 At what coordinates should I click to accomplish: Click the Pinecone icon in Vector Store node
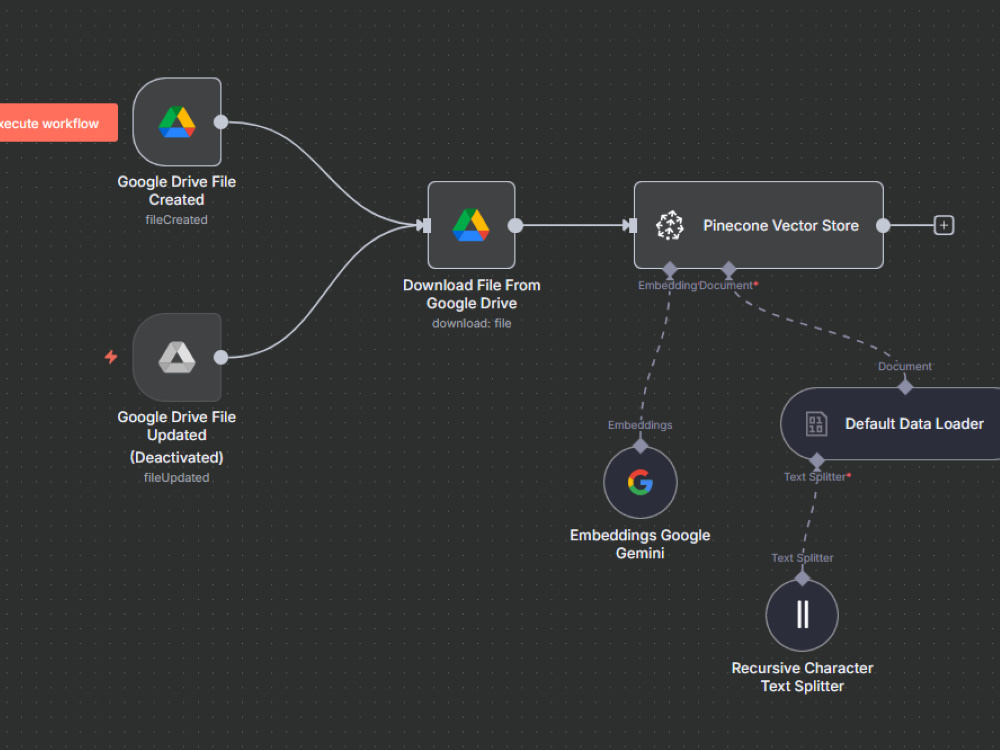[x=670, y=226]
